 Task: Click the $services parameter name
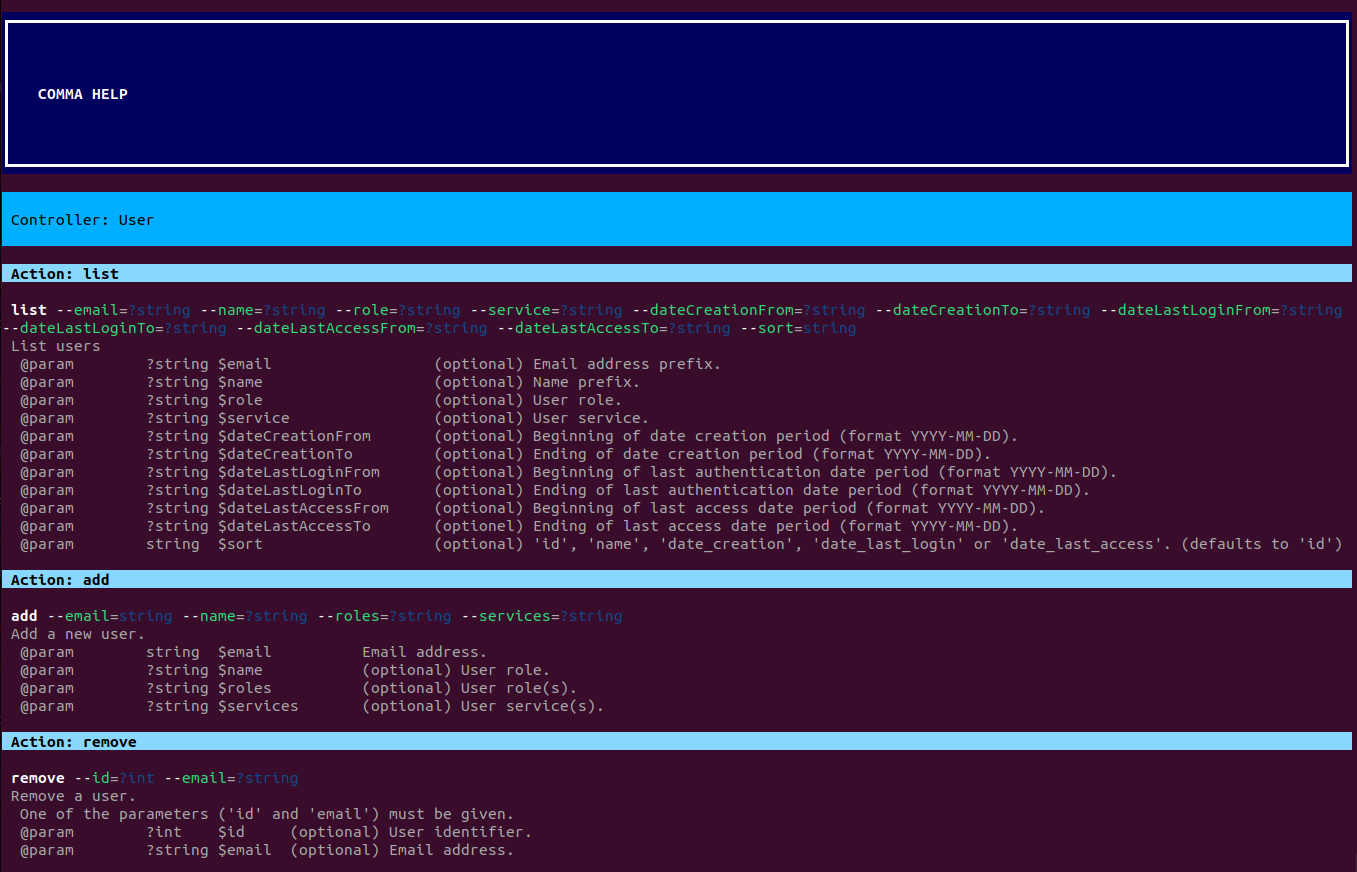point(258,706)
